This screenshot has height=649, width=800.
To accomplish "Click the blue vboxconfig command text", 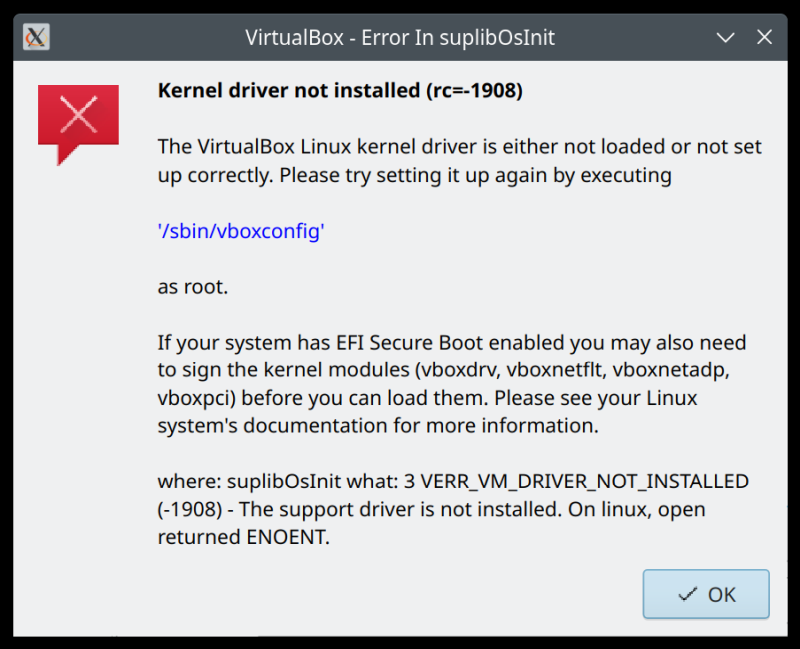I will [240, 231].
